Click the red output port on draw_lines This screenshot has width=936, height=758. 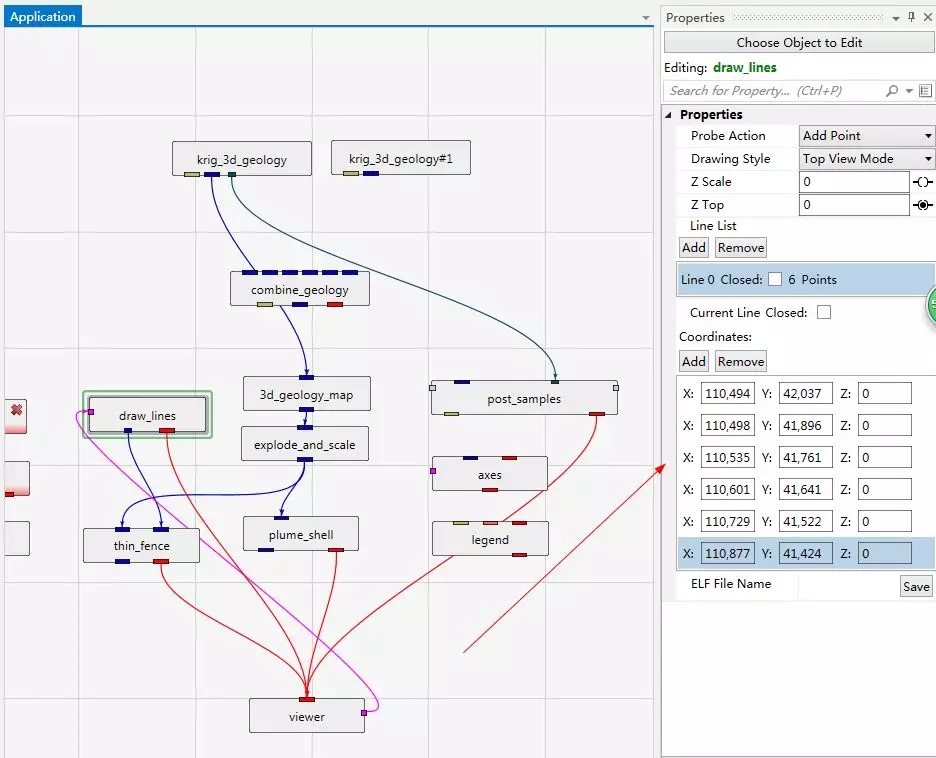167,430
